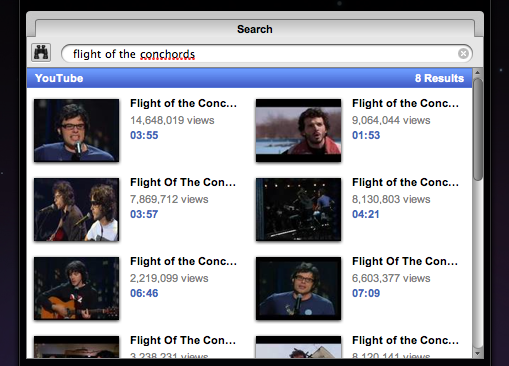Open thumbnail of video with 2,219,099 views

76,288
